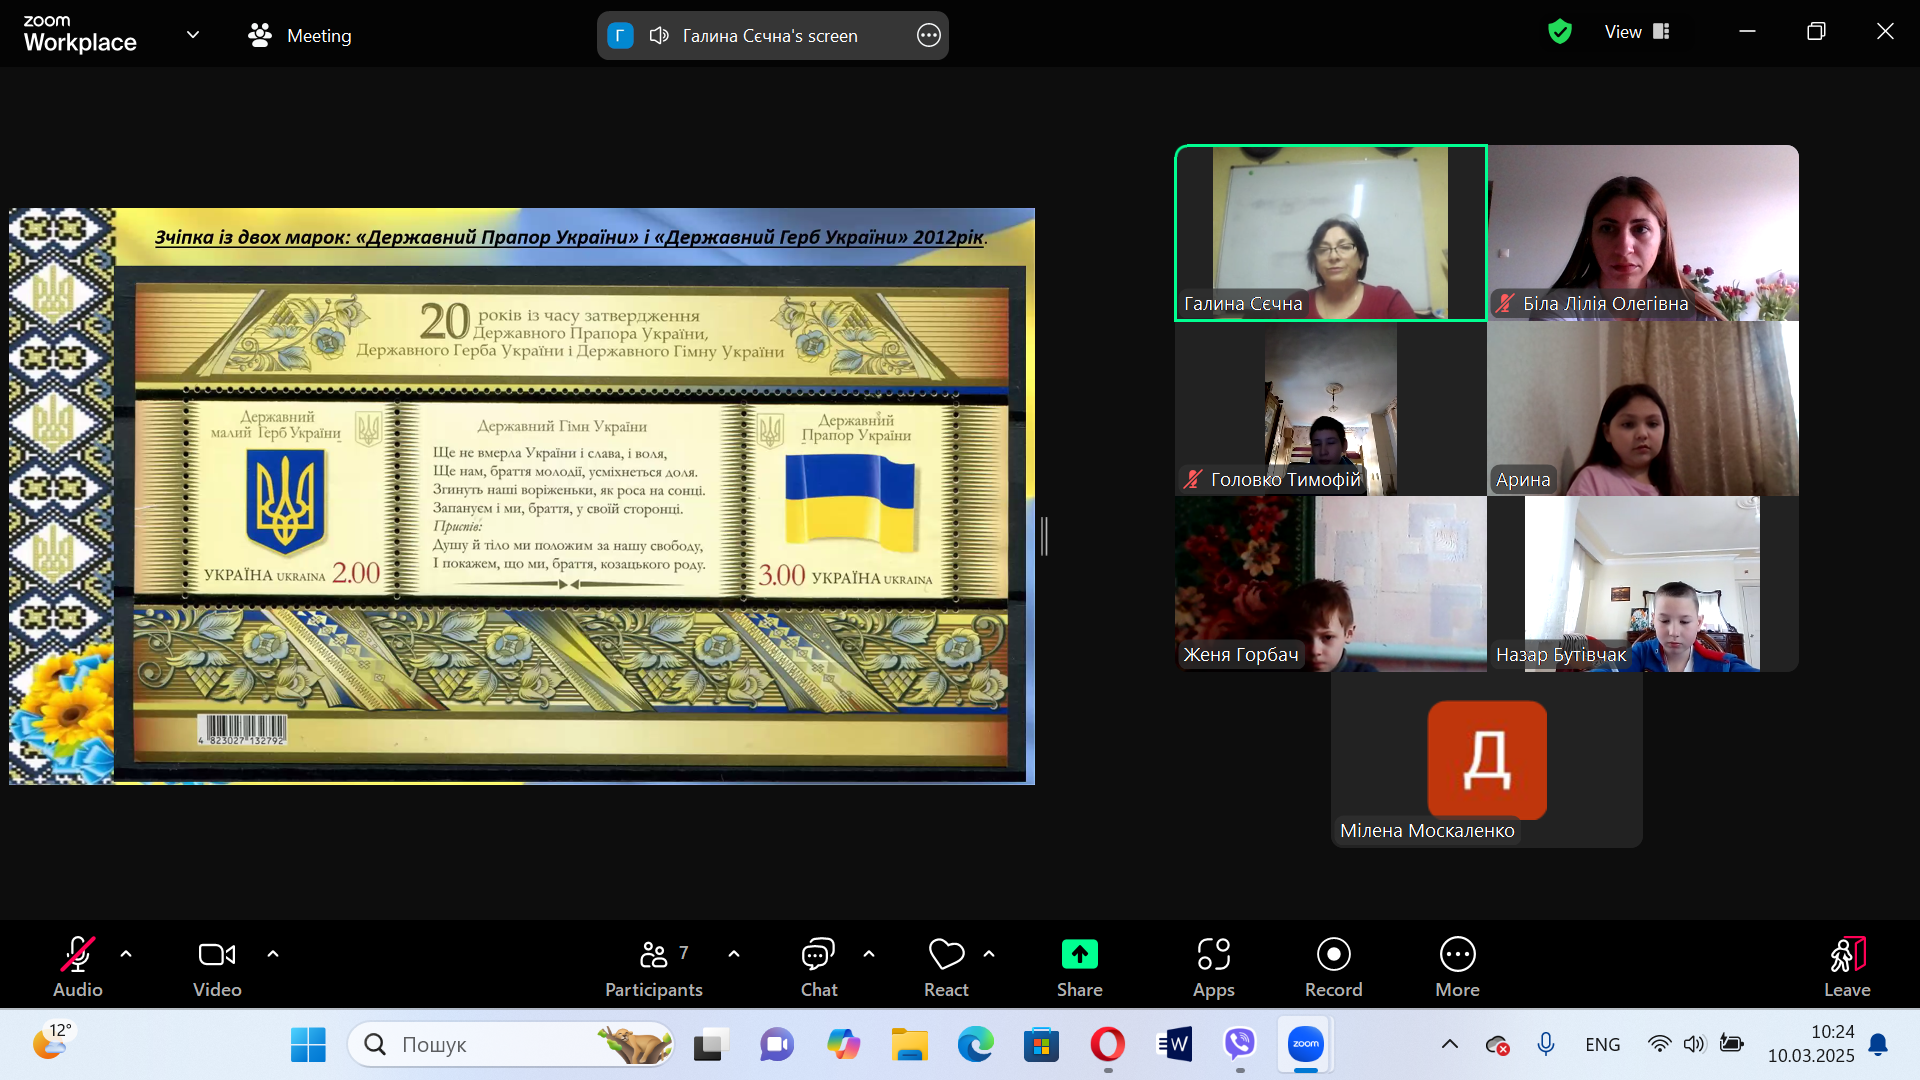Click the cloud sync error tray icon
This screenshot has width=1920, height=1080.
pos(1497,1045)
